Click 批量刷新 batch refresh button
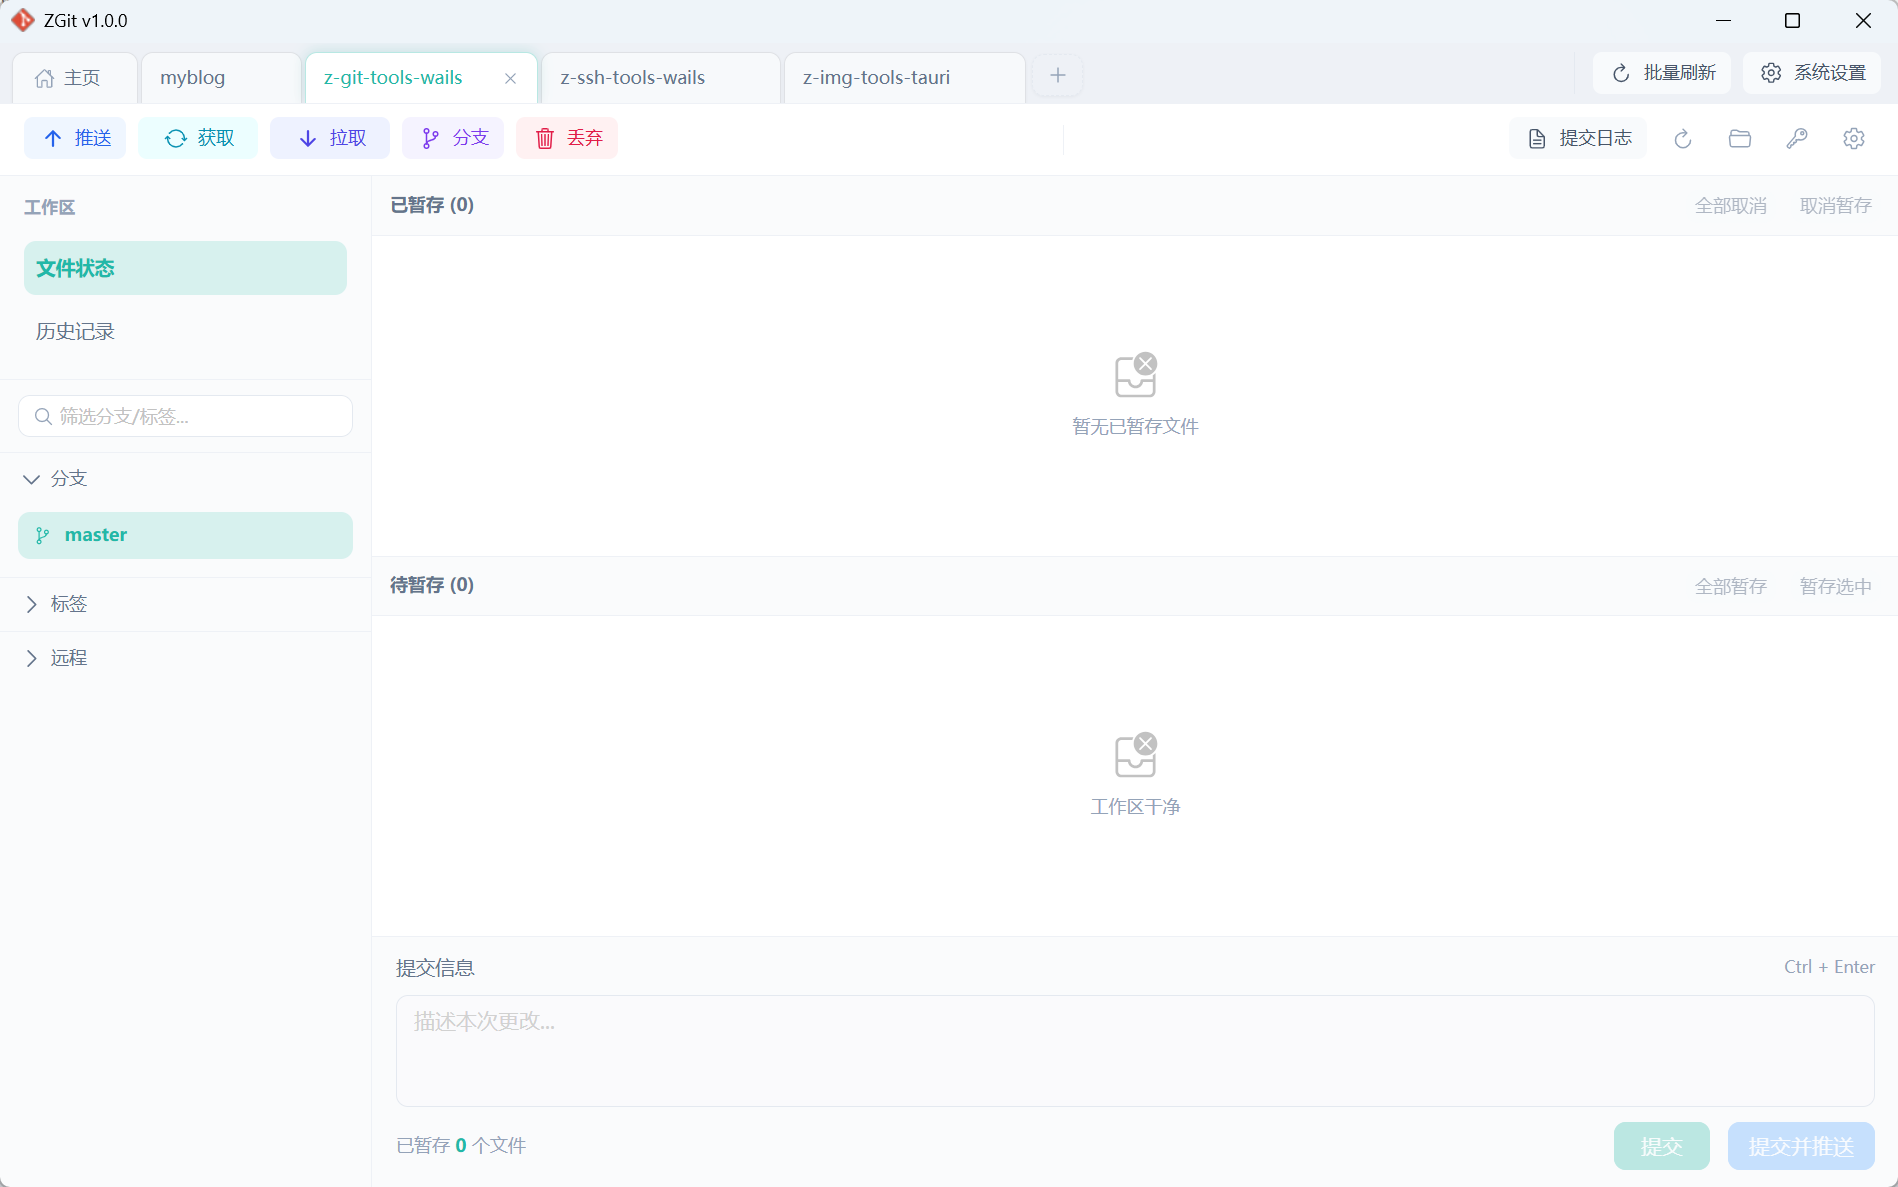 pyautogui.click(x=1662, y=73)
